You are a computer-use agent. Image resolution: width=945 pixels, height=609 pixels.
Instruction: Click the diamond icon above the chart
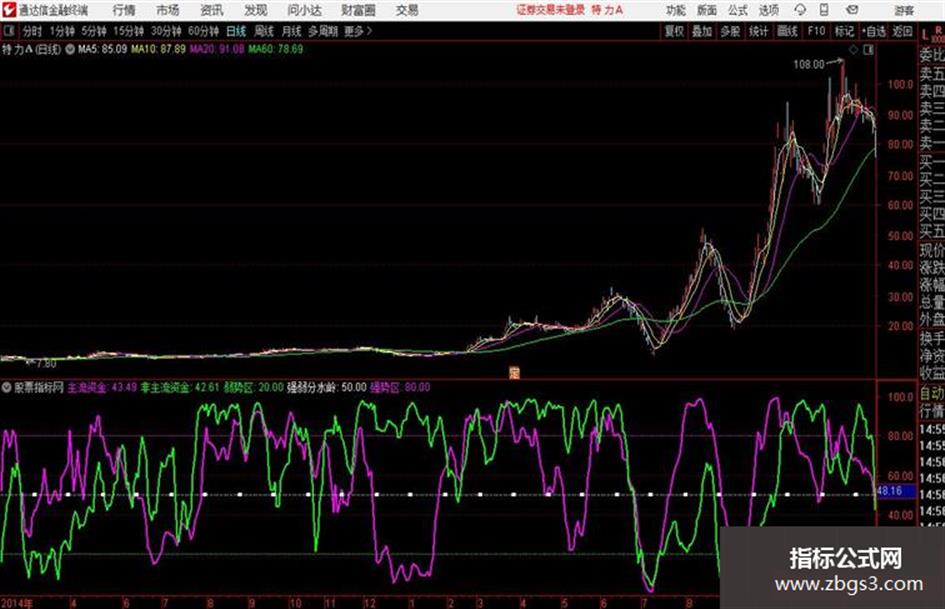(x=853, y=50)
